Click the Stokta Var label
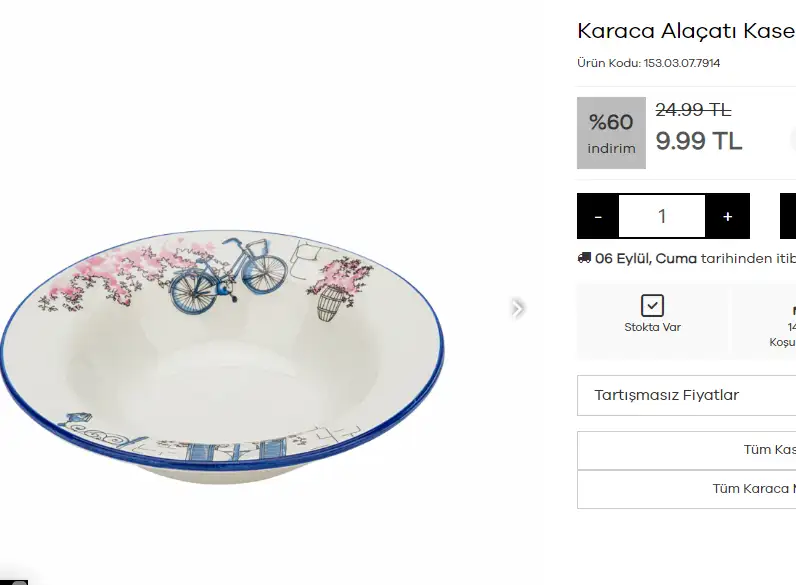The image size is (796, 585). 652,327
